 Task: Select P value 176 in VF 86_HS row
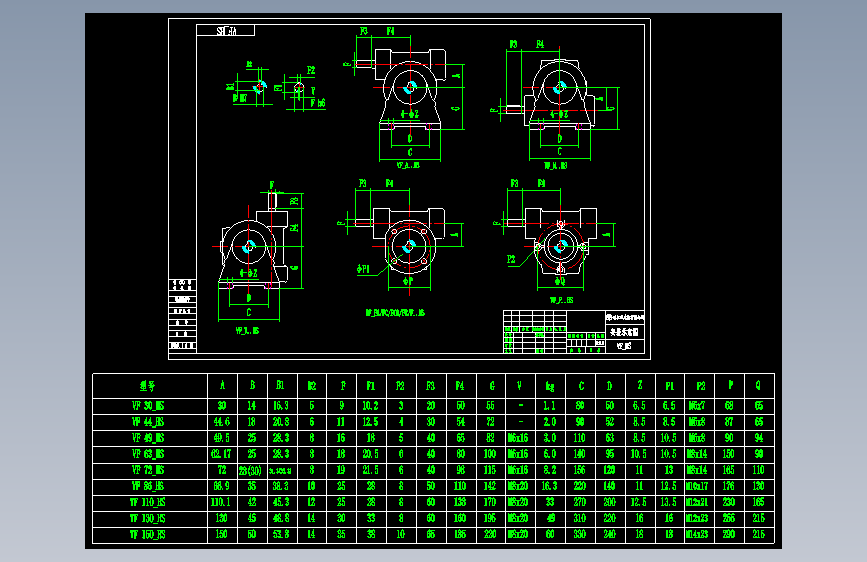(x=729, y=486)
